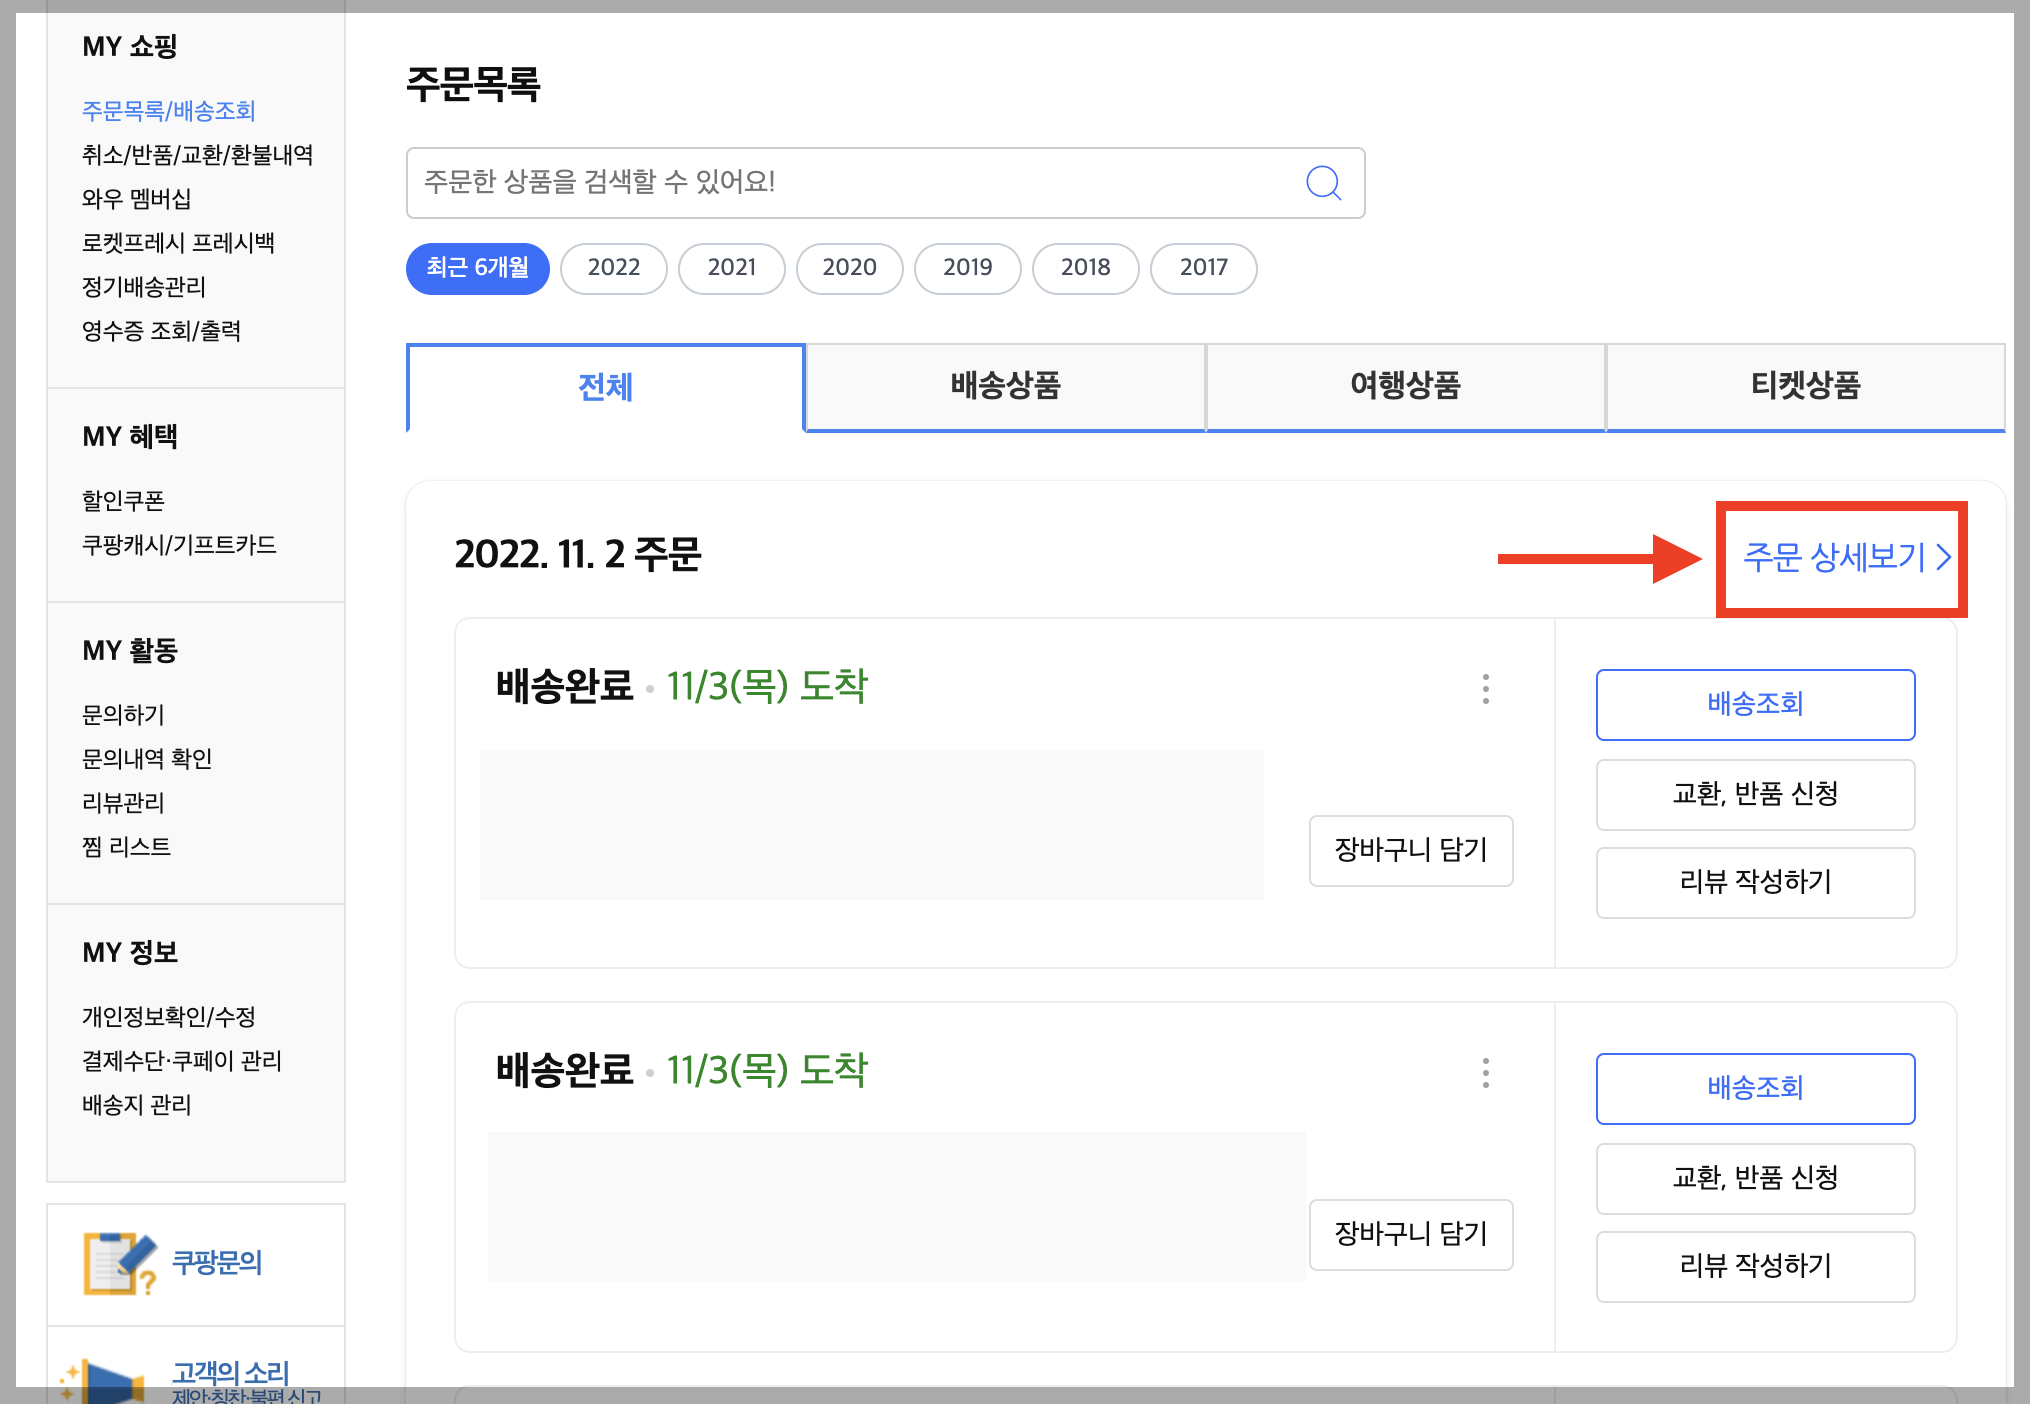This screenshot has height=1404, width=2030.
Task: Select the 최근 6개월 filter pill
Action: [x=477, y=268]
